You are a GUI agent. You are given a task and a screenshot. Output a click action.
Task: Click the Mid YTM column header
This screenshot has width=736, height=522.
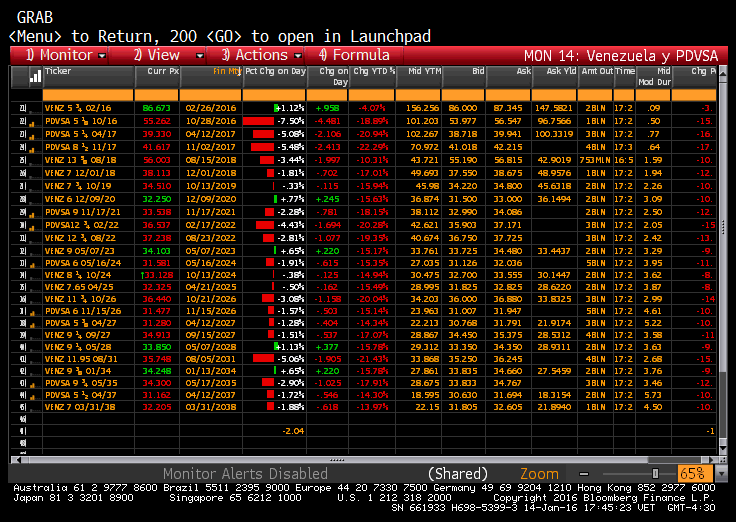pos(419,77)
